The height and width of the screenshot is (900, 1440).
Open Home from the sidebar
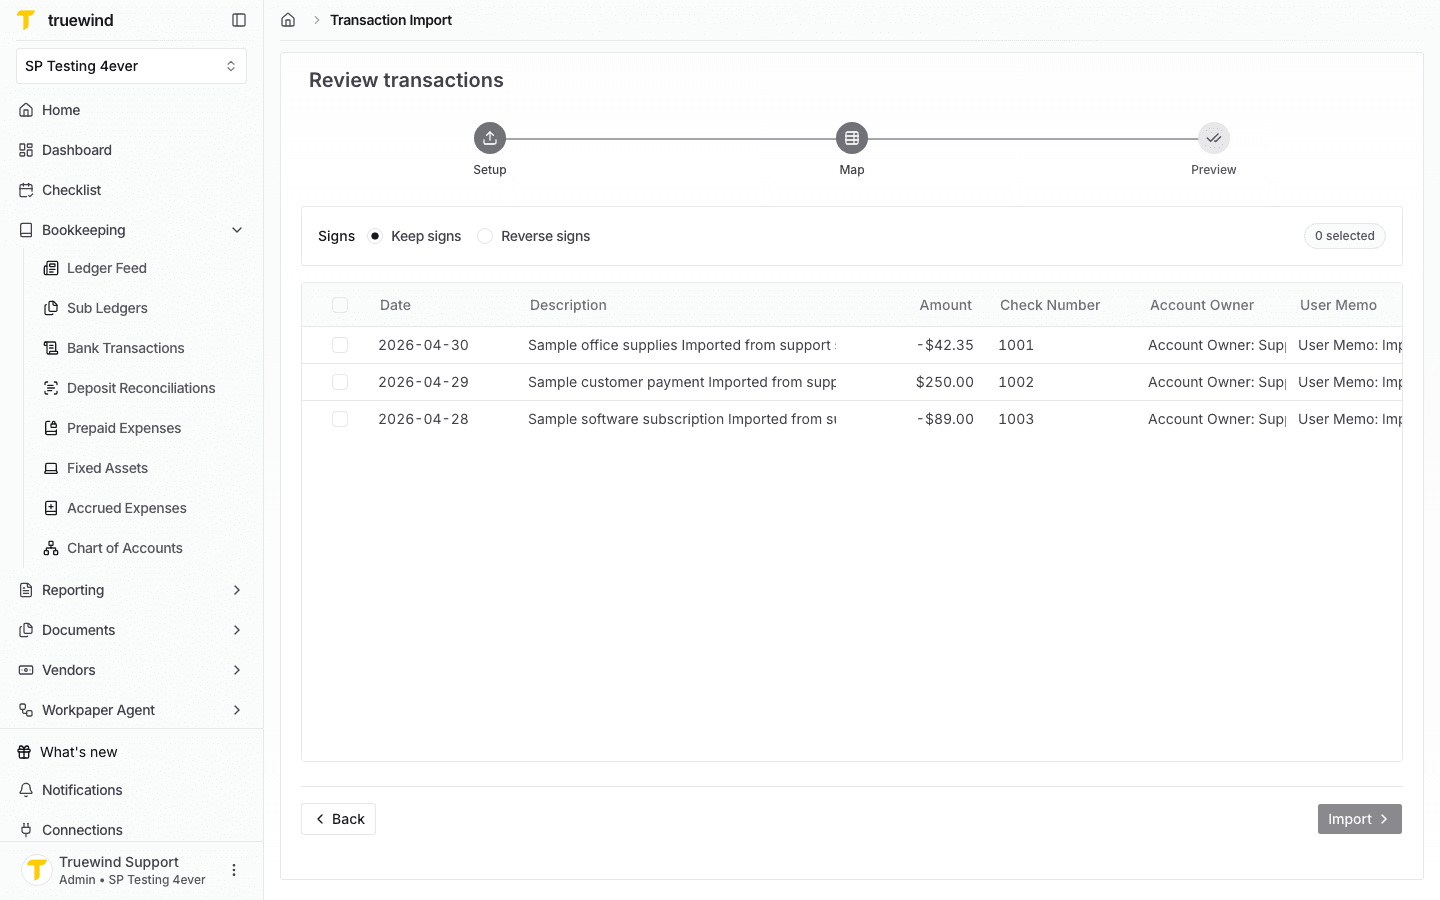point(132,110)
